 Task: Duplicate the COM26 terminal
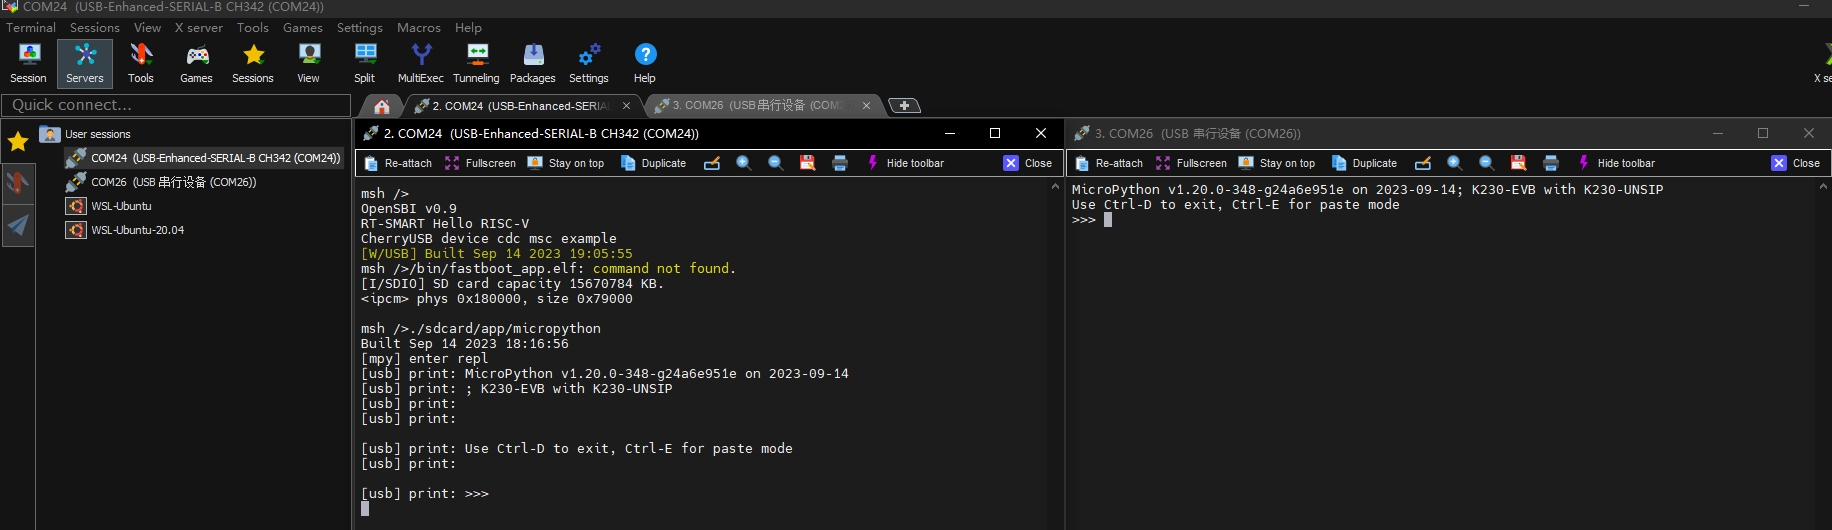(x=1364, y=163)
